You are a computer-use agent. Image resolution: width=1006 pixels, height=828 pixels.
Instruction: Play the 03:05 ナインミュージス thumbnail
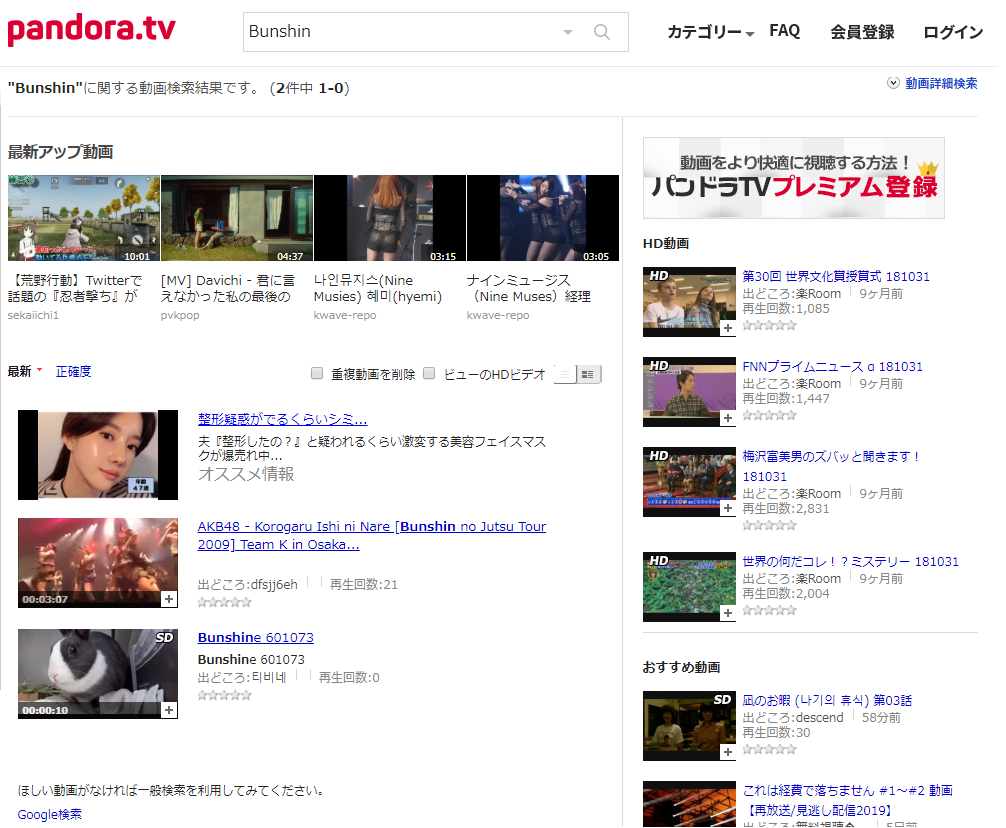click(543, 218)
